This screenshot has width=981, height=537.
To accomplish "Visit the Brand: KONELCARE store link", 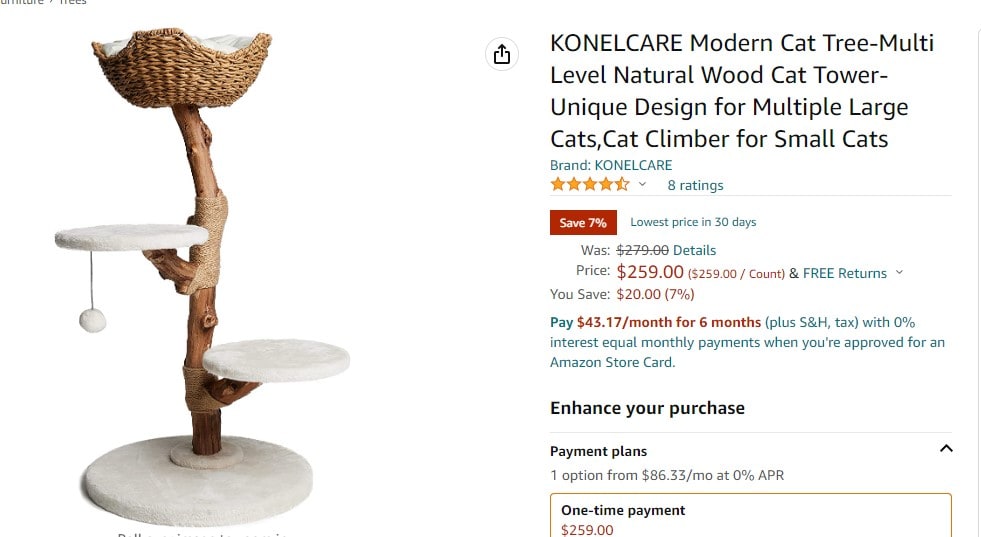I will pyautogui.click(x=611, y=165).
